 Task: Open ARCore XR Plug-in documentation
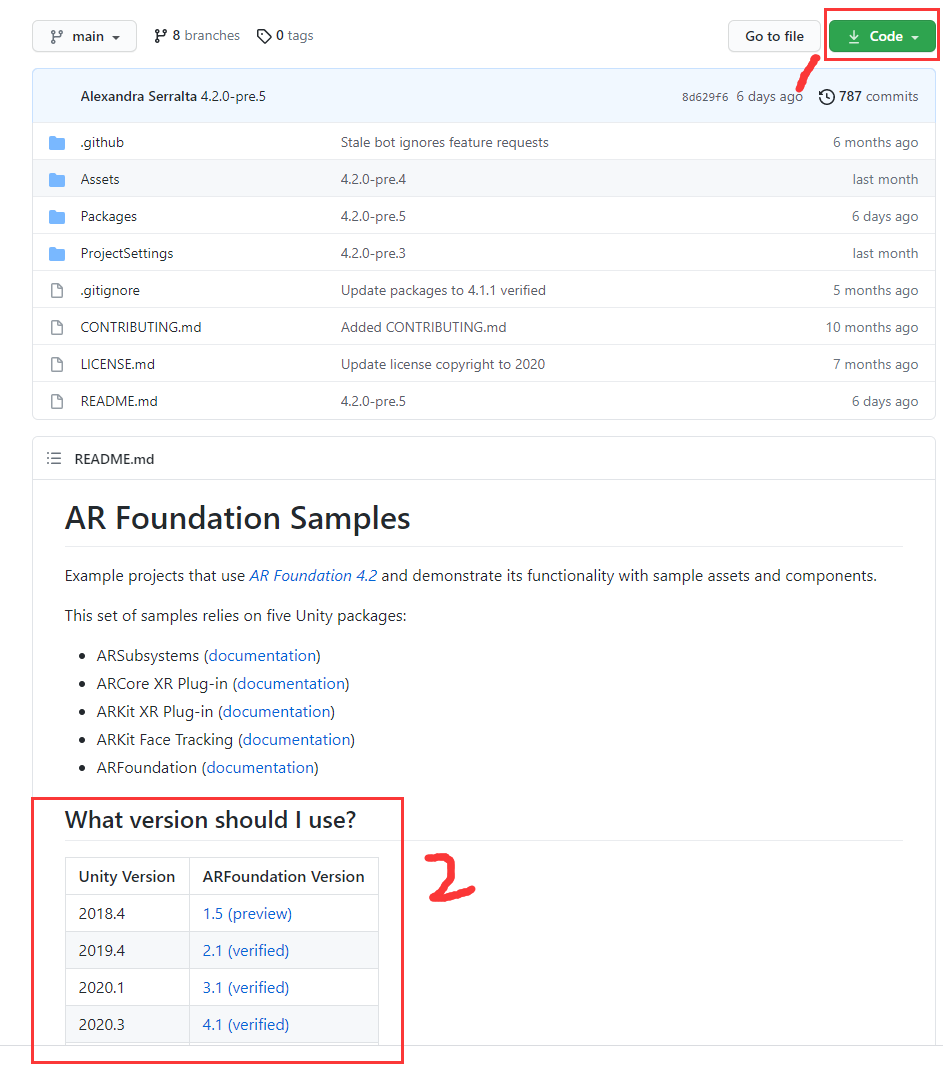coord(291,683)
